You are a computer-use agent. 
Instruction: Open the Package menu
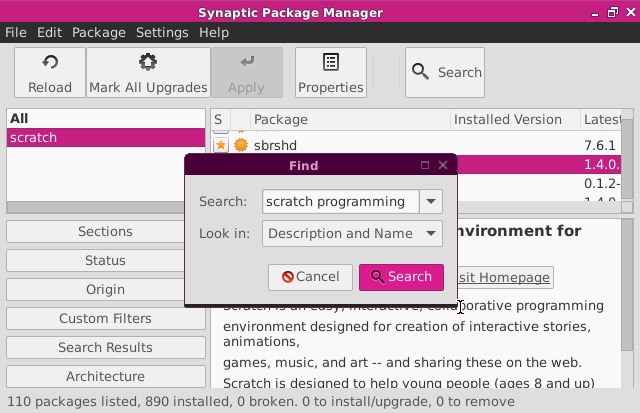[x=99, y=32]
